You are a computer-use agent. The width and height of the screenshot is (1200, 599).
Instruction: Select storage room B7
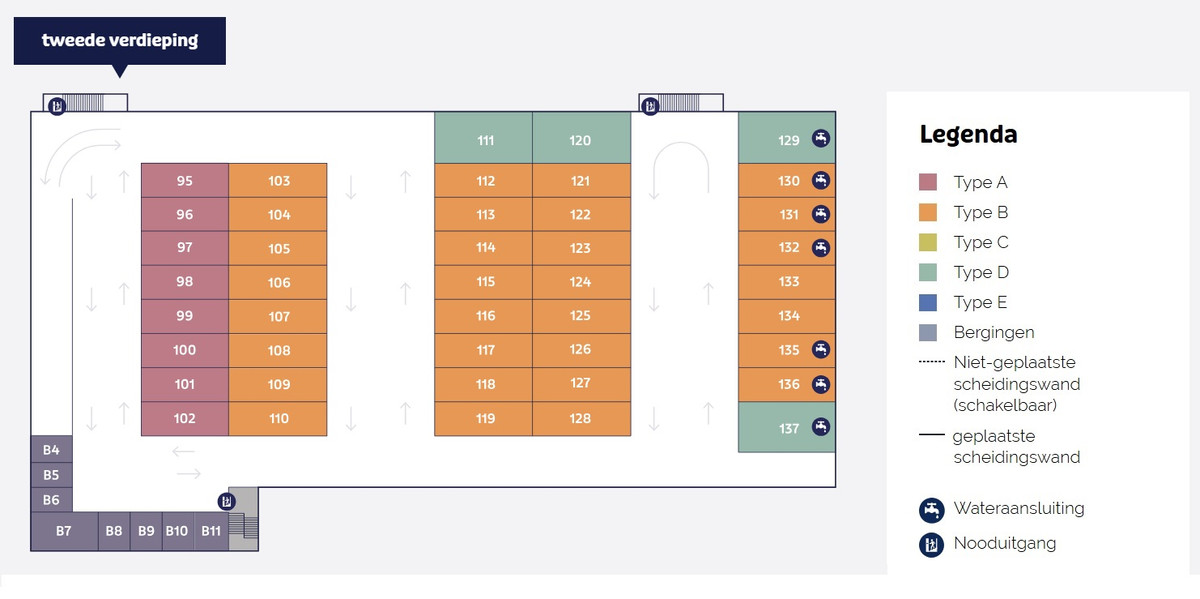pyautogui.click(x=64, y=531)
